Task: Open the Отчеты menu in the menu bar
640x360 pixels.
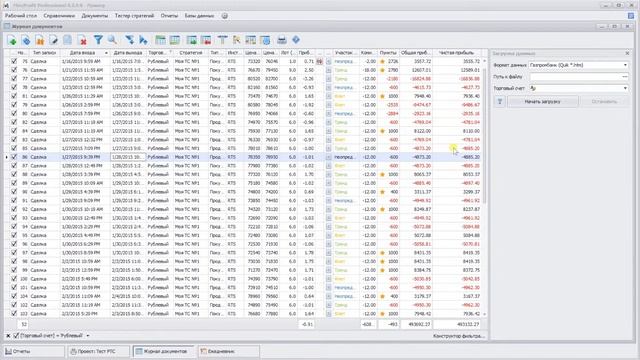Action: click(x=169, y=16)
